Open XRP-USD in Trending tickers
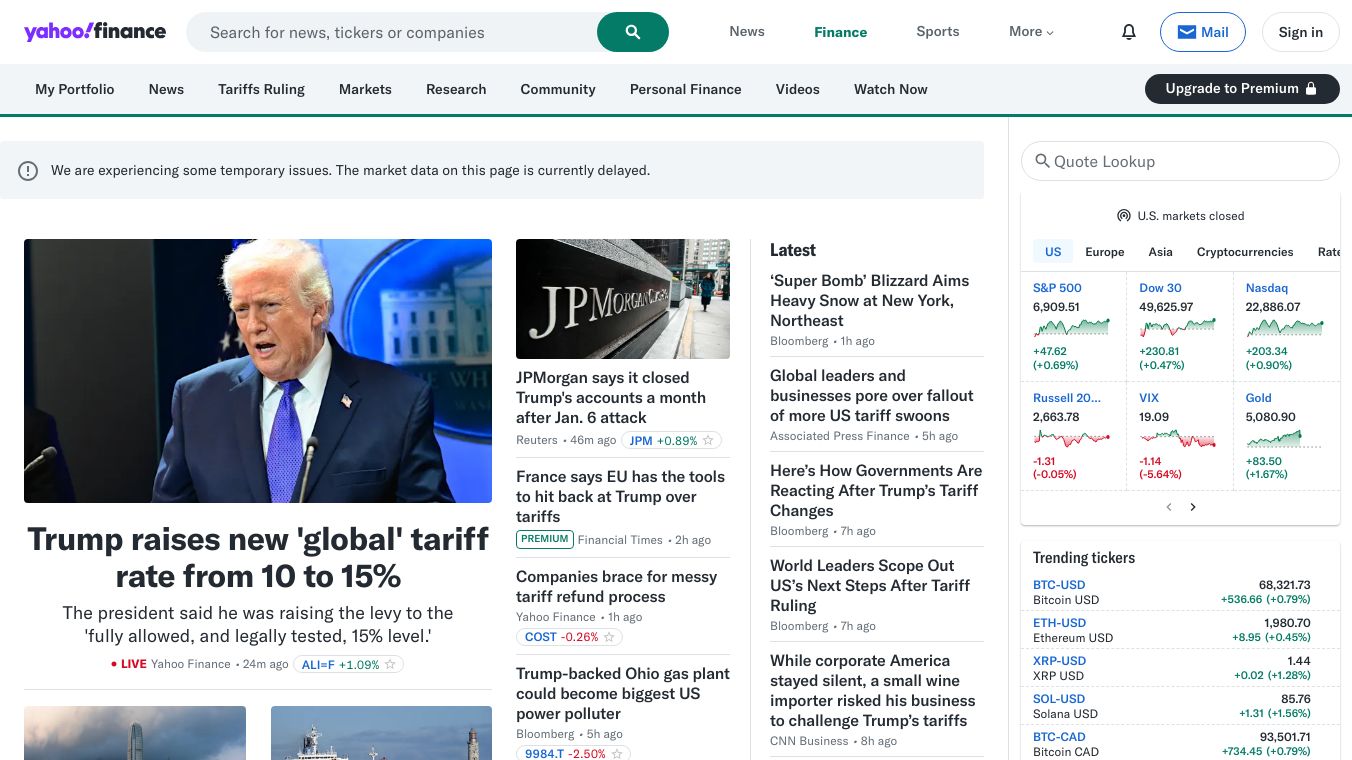 (1059, 661)
